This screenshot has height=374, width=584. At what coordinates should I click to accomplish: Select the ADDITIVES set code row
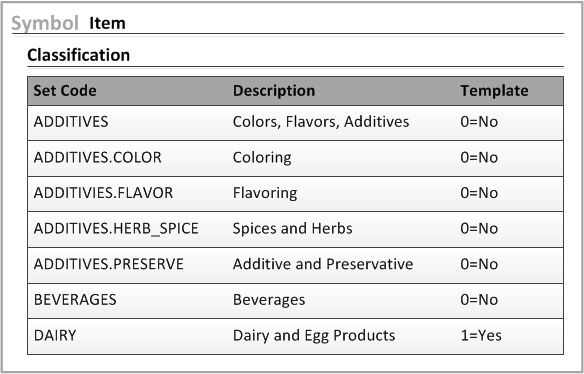(x=295, y=123)
